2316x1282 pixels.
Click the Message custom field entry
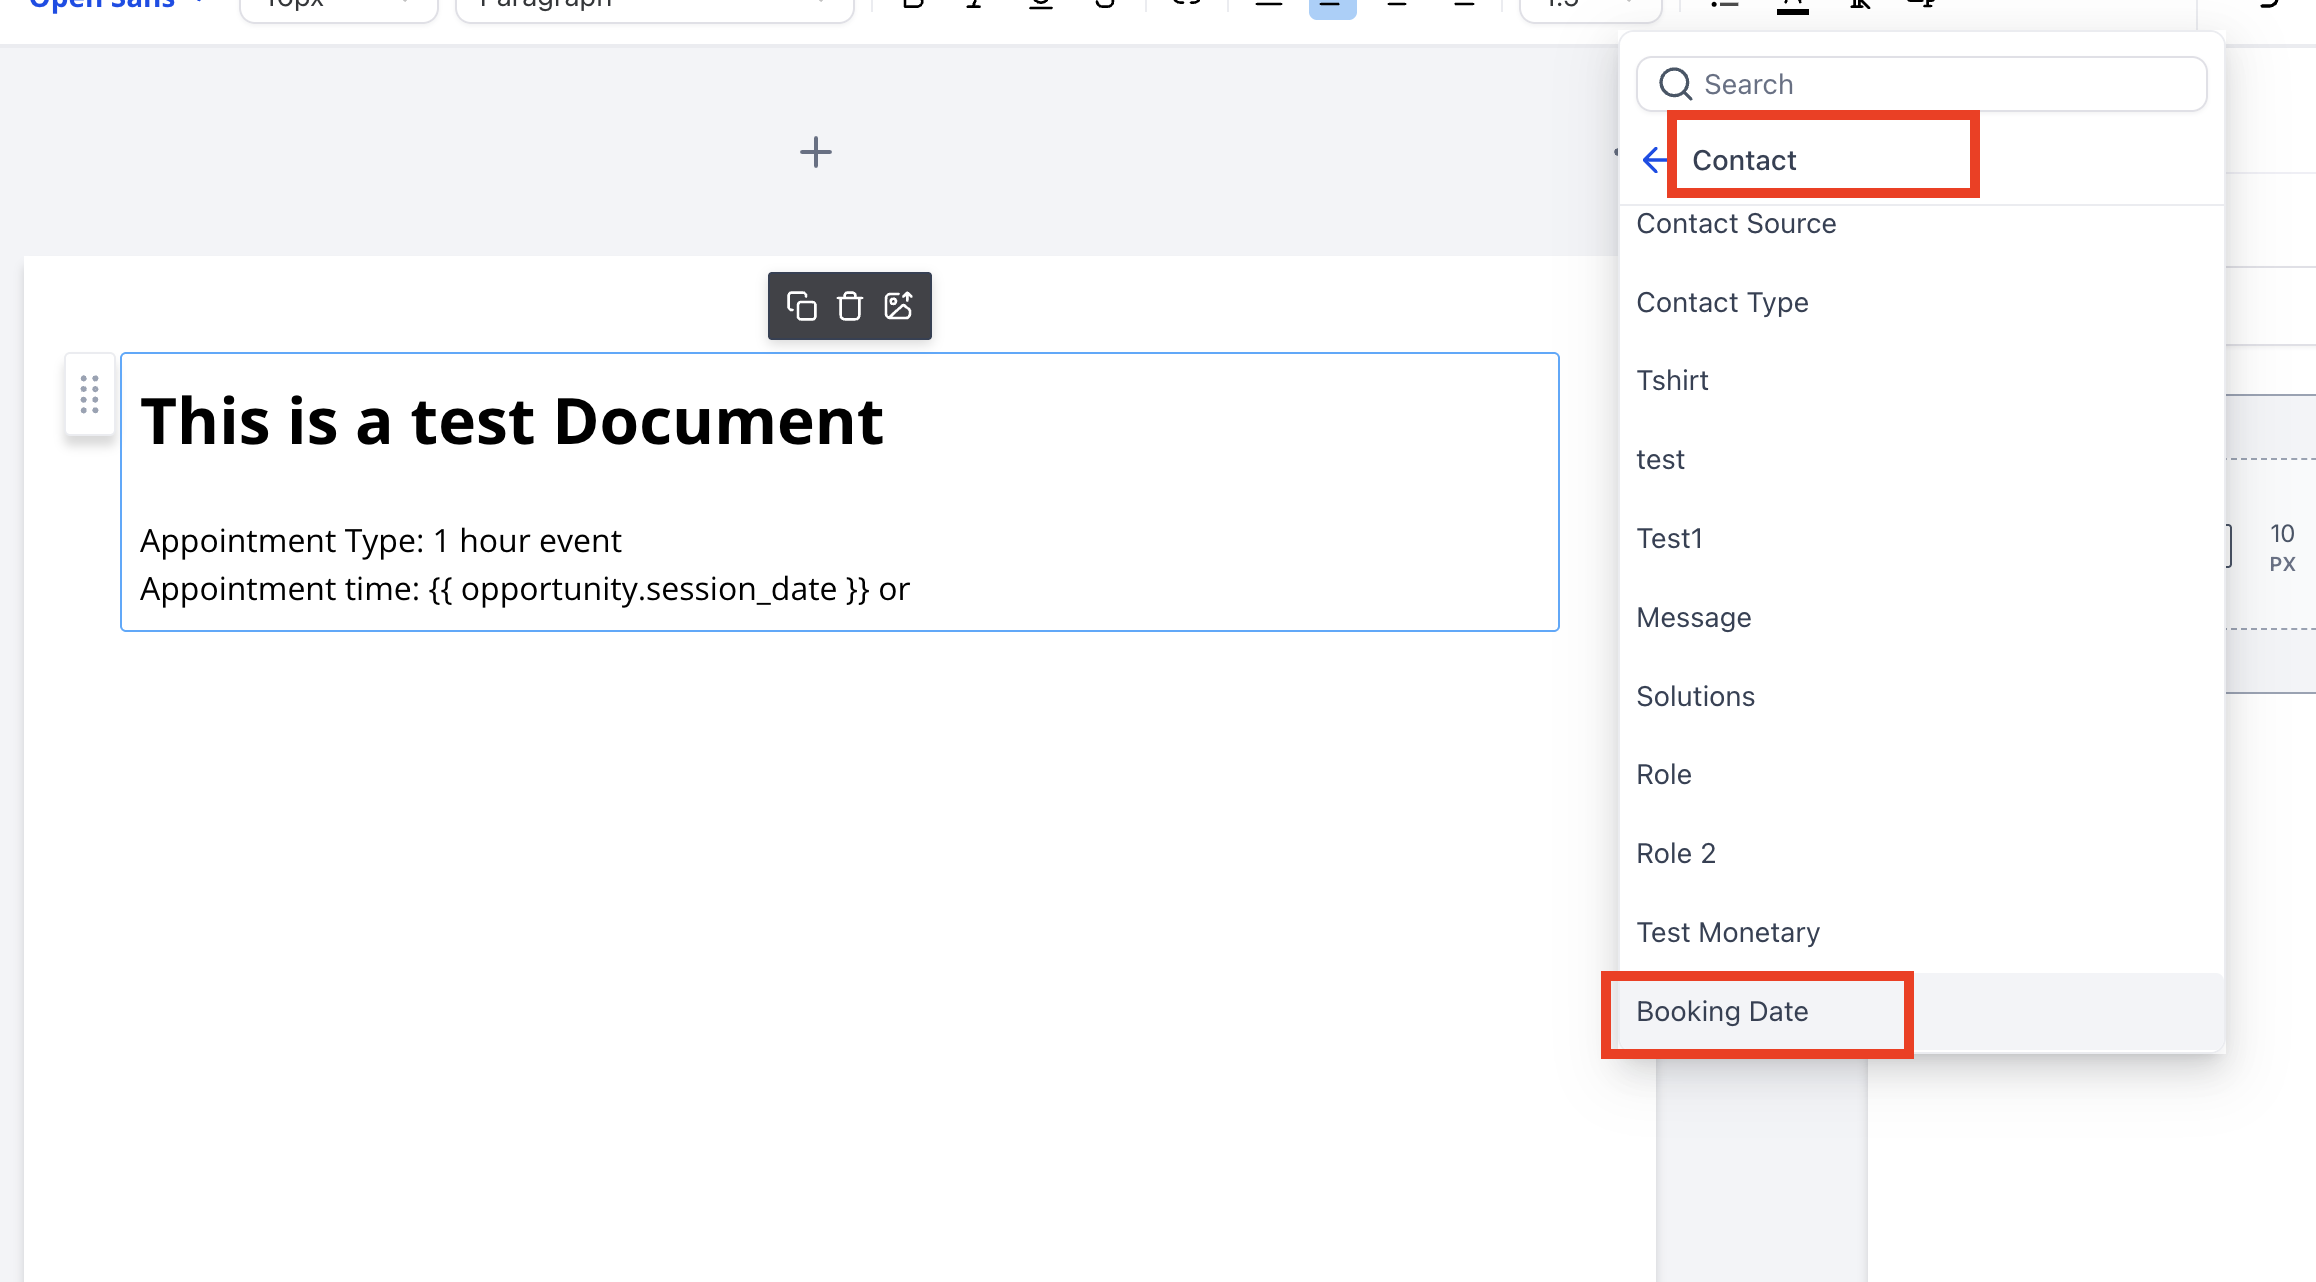pyautogui.click(x=1693, y=617)
